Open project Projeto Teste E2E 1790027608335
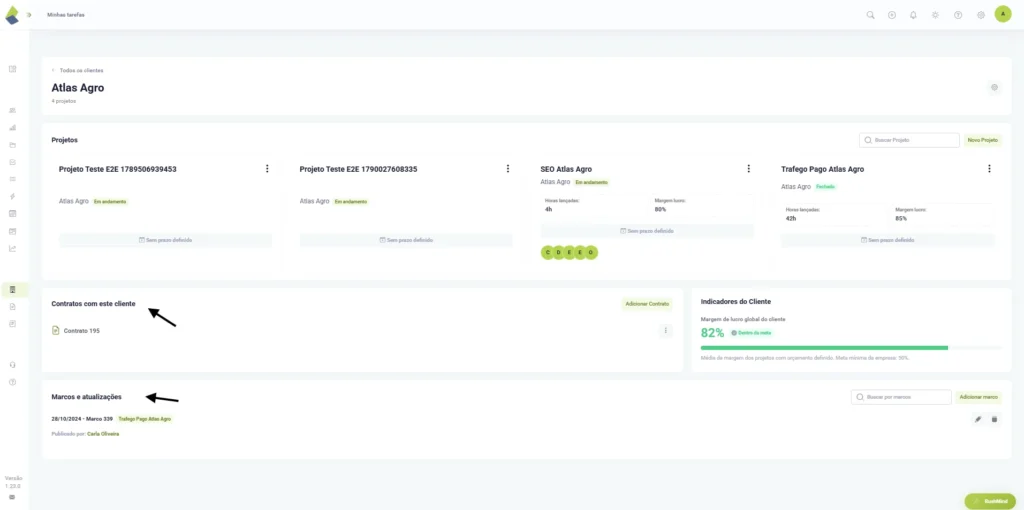1024x510 pixels. [x=358, y=169]
